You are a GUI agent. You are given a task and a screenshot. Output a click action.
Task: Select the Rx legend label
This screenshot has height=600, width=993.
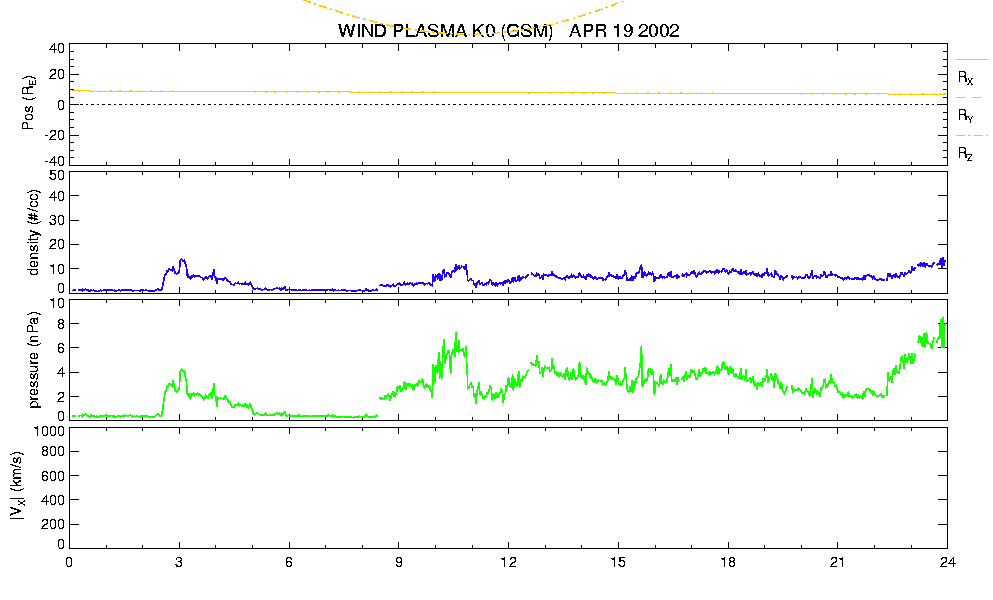(966, 78)
